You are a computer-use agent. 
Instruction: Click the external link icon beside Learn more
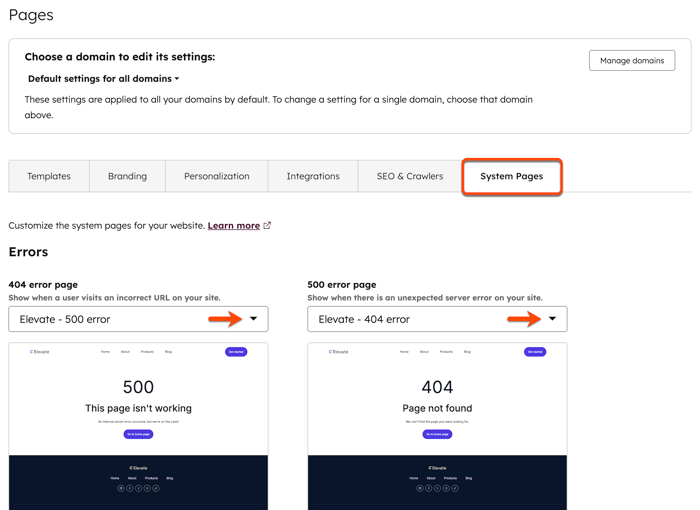point(267,226)
